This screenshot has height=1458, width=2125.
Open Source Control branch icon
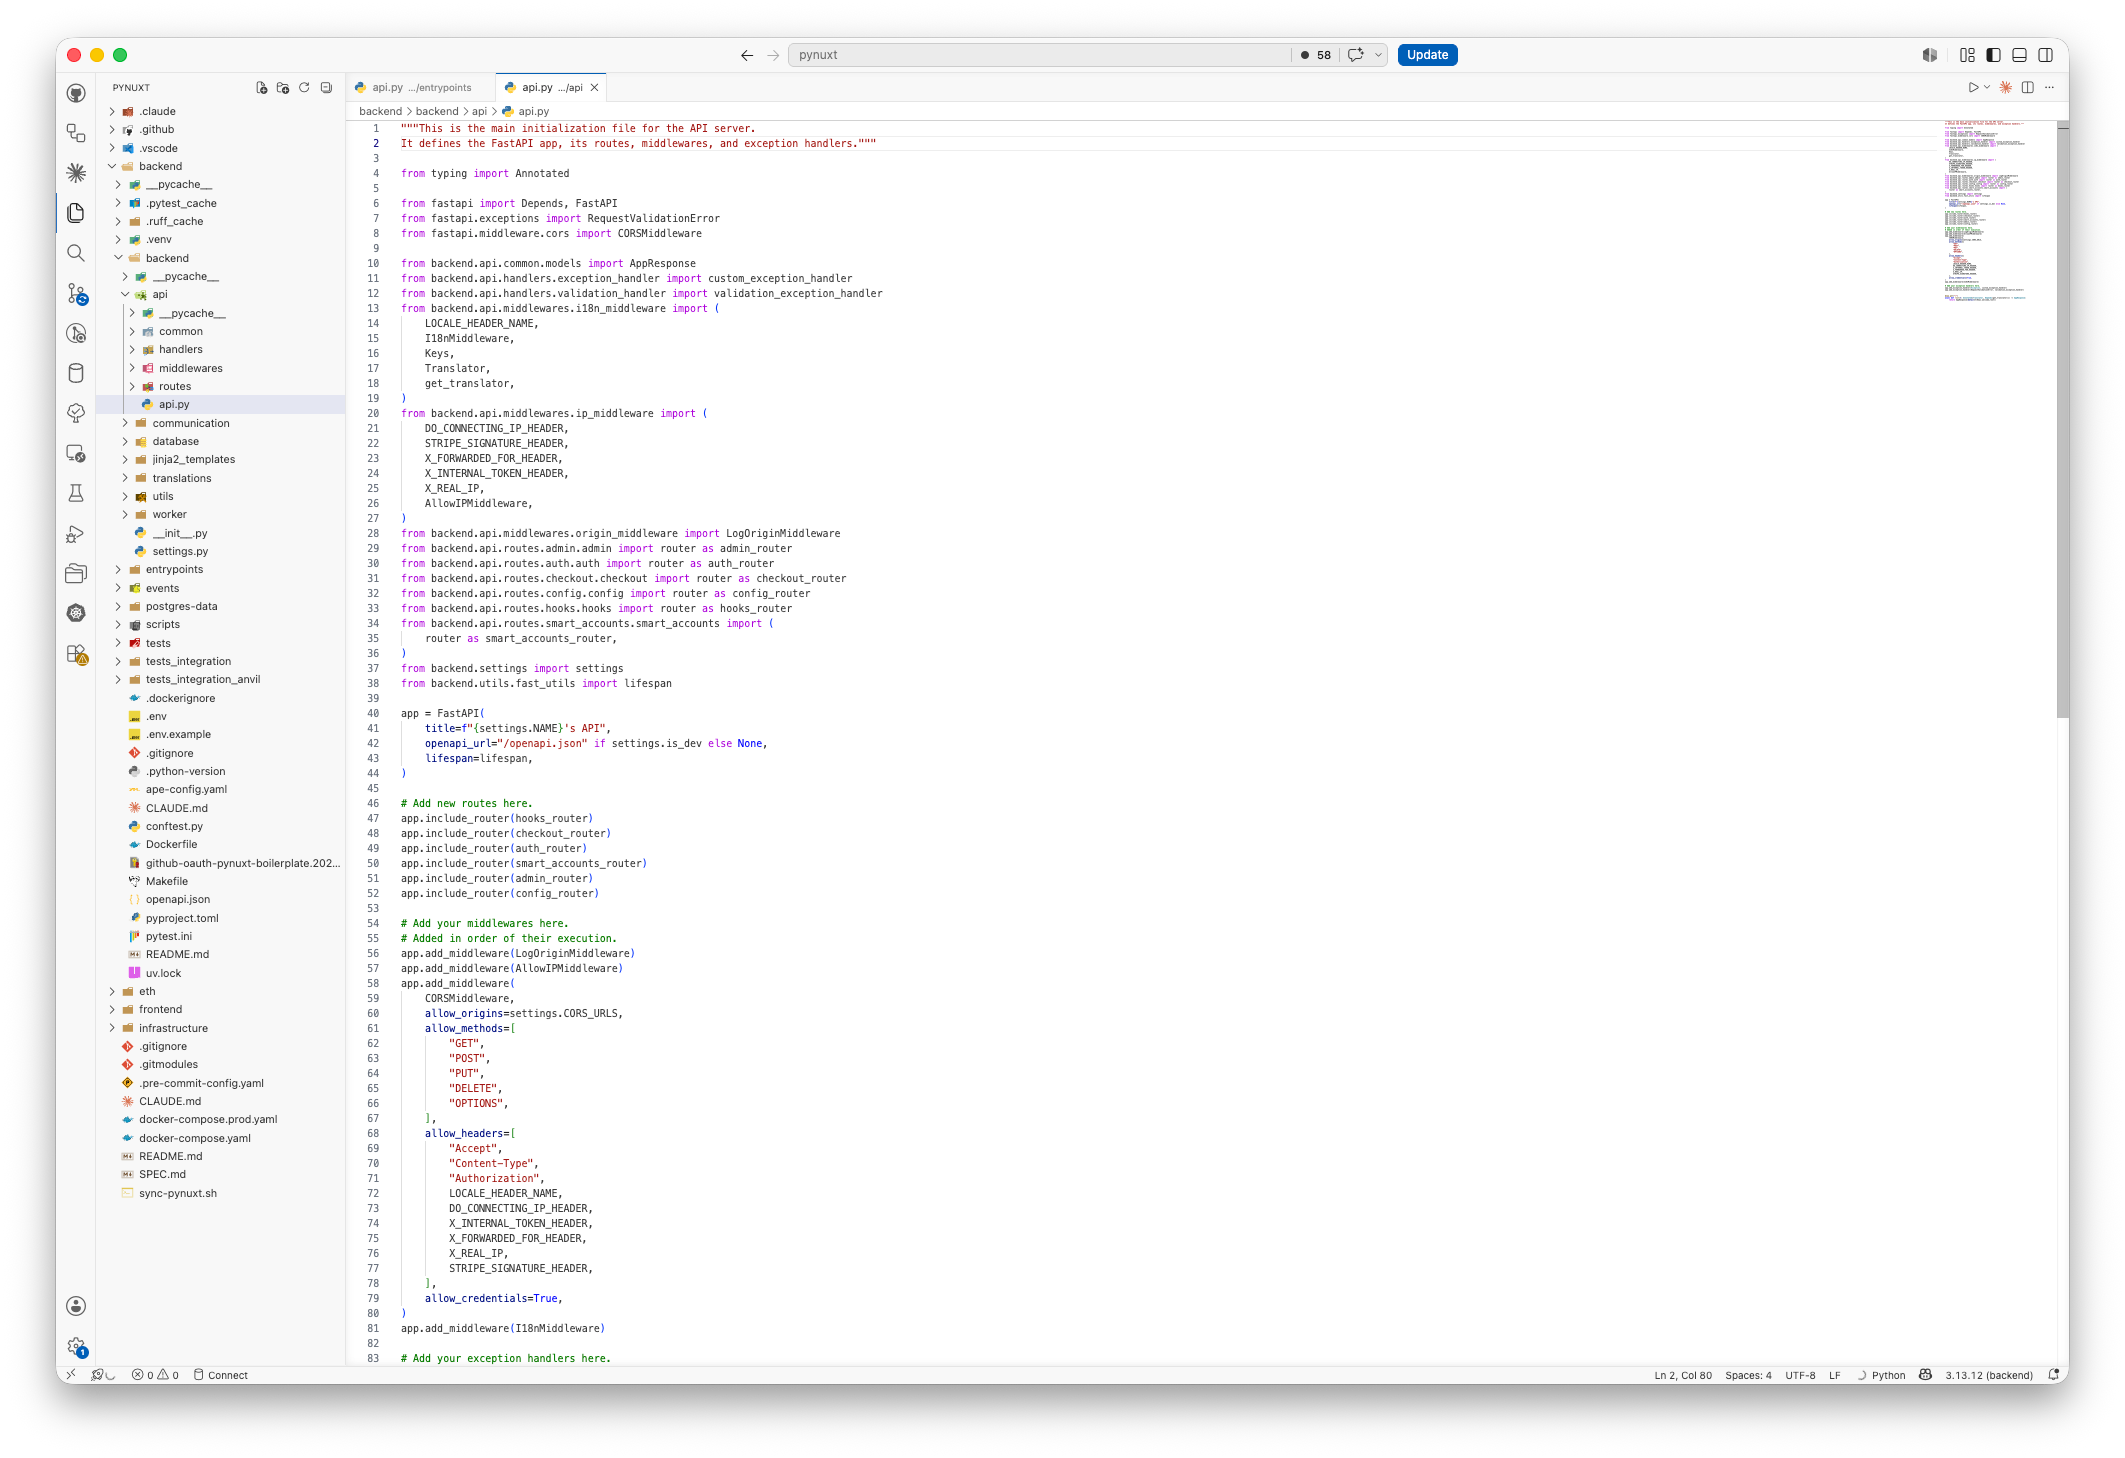tap(76, 293)
